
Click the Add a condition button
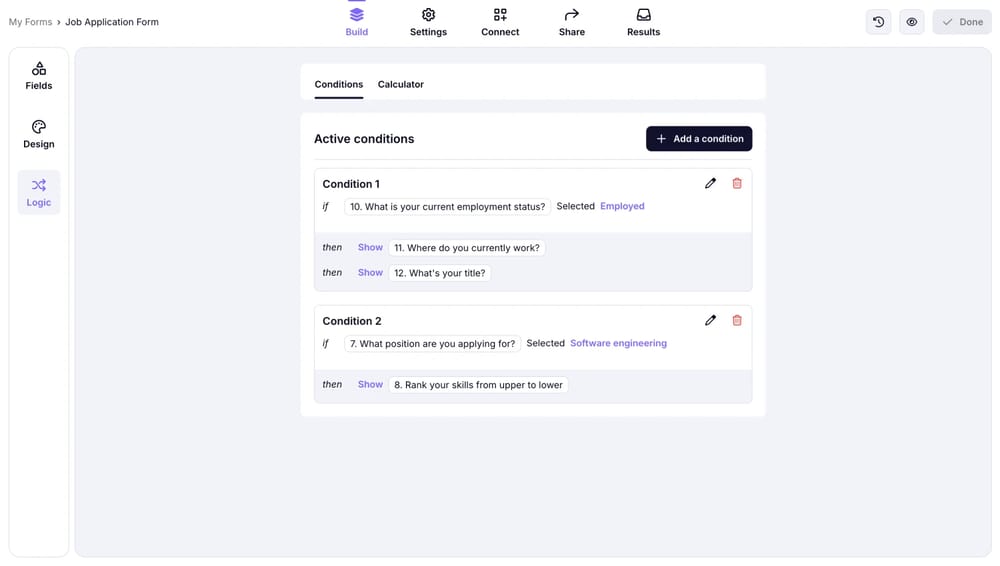click(x=699, y=139)
